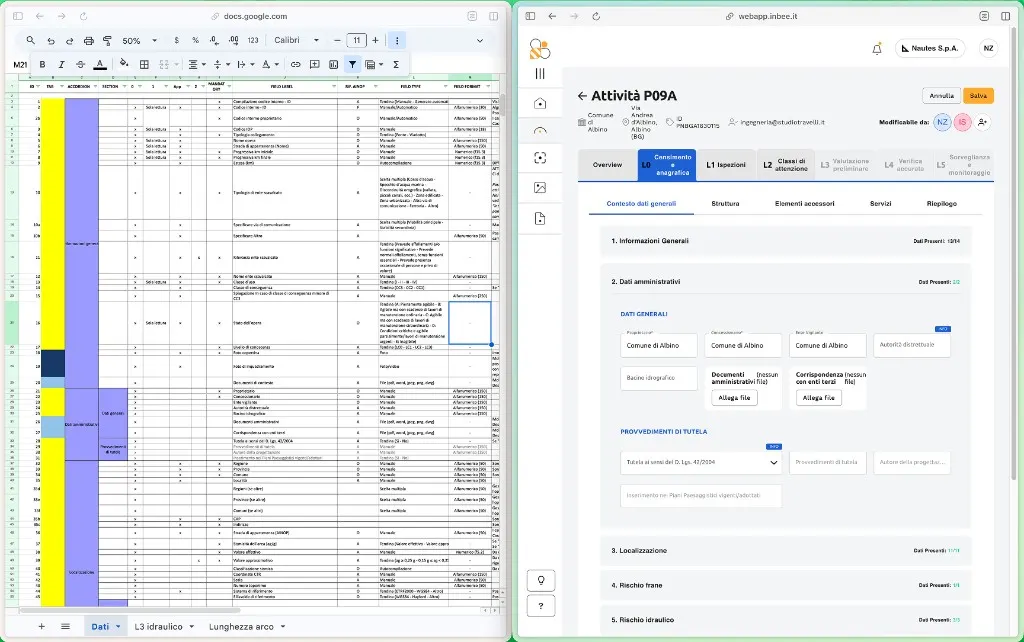Increase decimal places
Viewport: 1024px width, 642px height.
[x=233, y=40]
